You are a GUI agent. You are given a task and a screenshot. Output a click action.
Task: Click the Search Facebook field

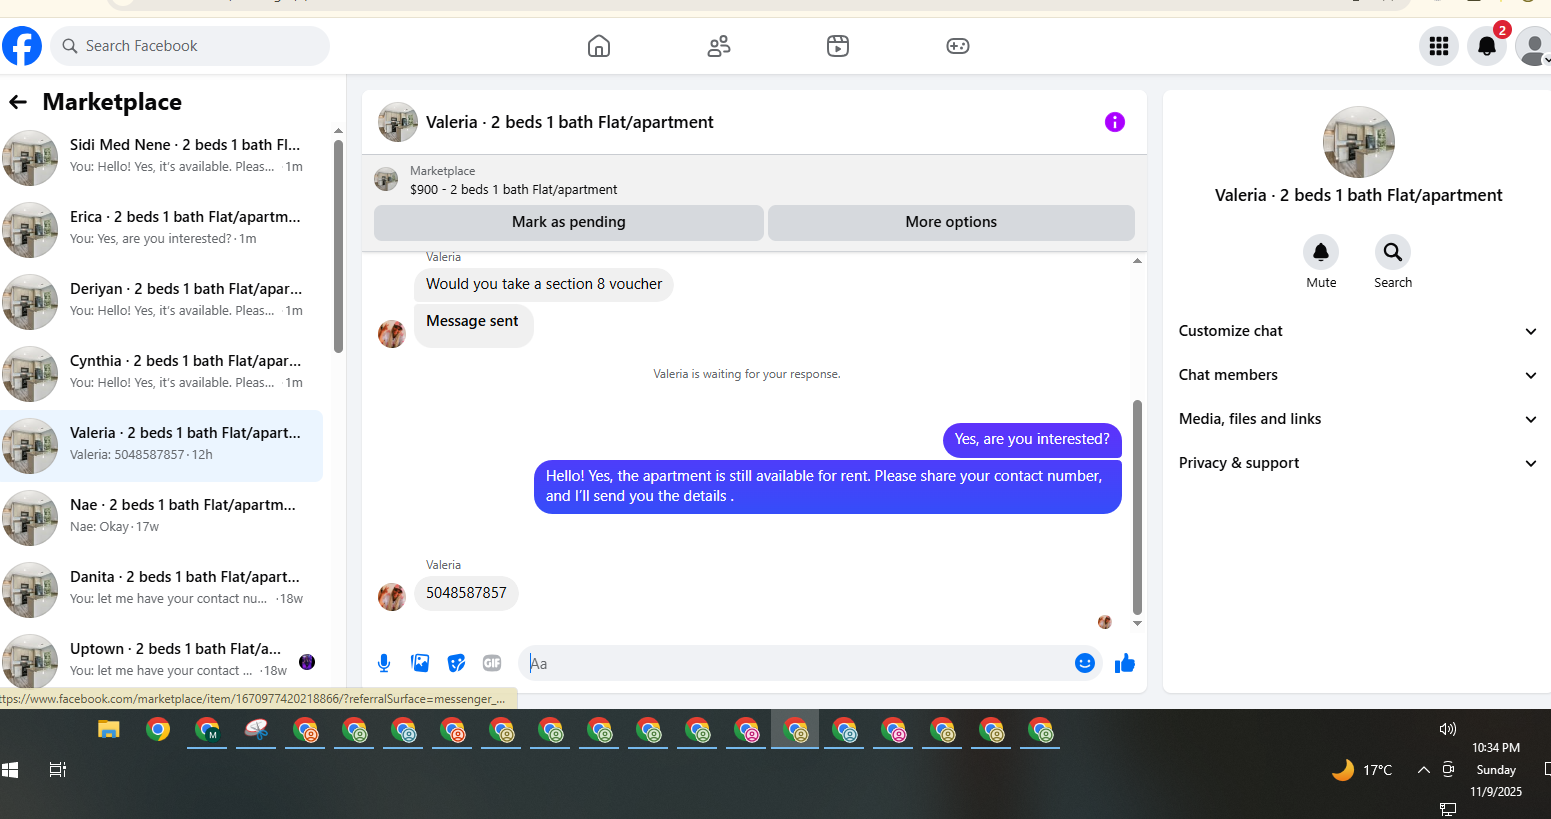(190, 46)
